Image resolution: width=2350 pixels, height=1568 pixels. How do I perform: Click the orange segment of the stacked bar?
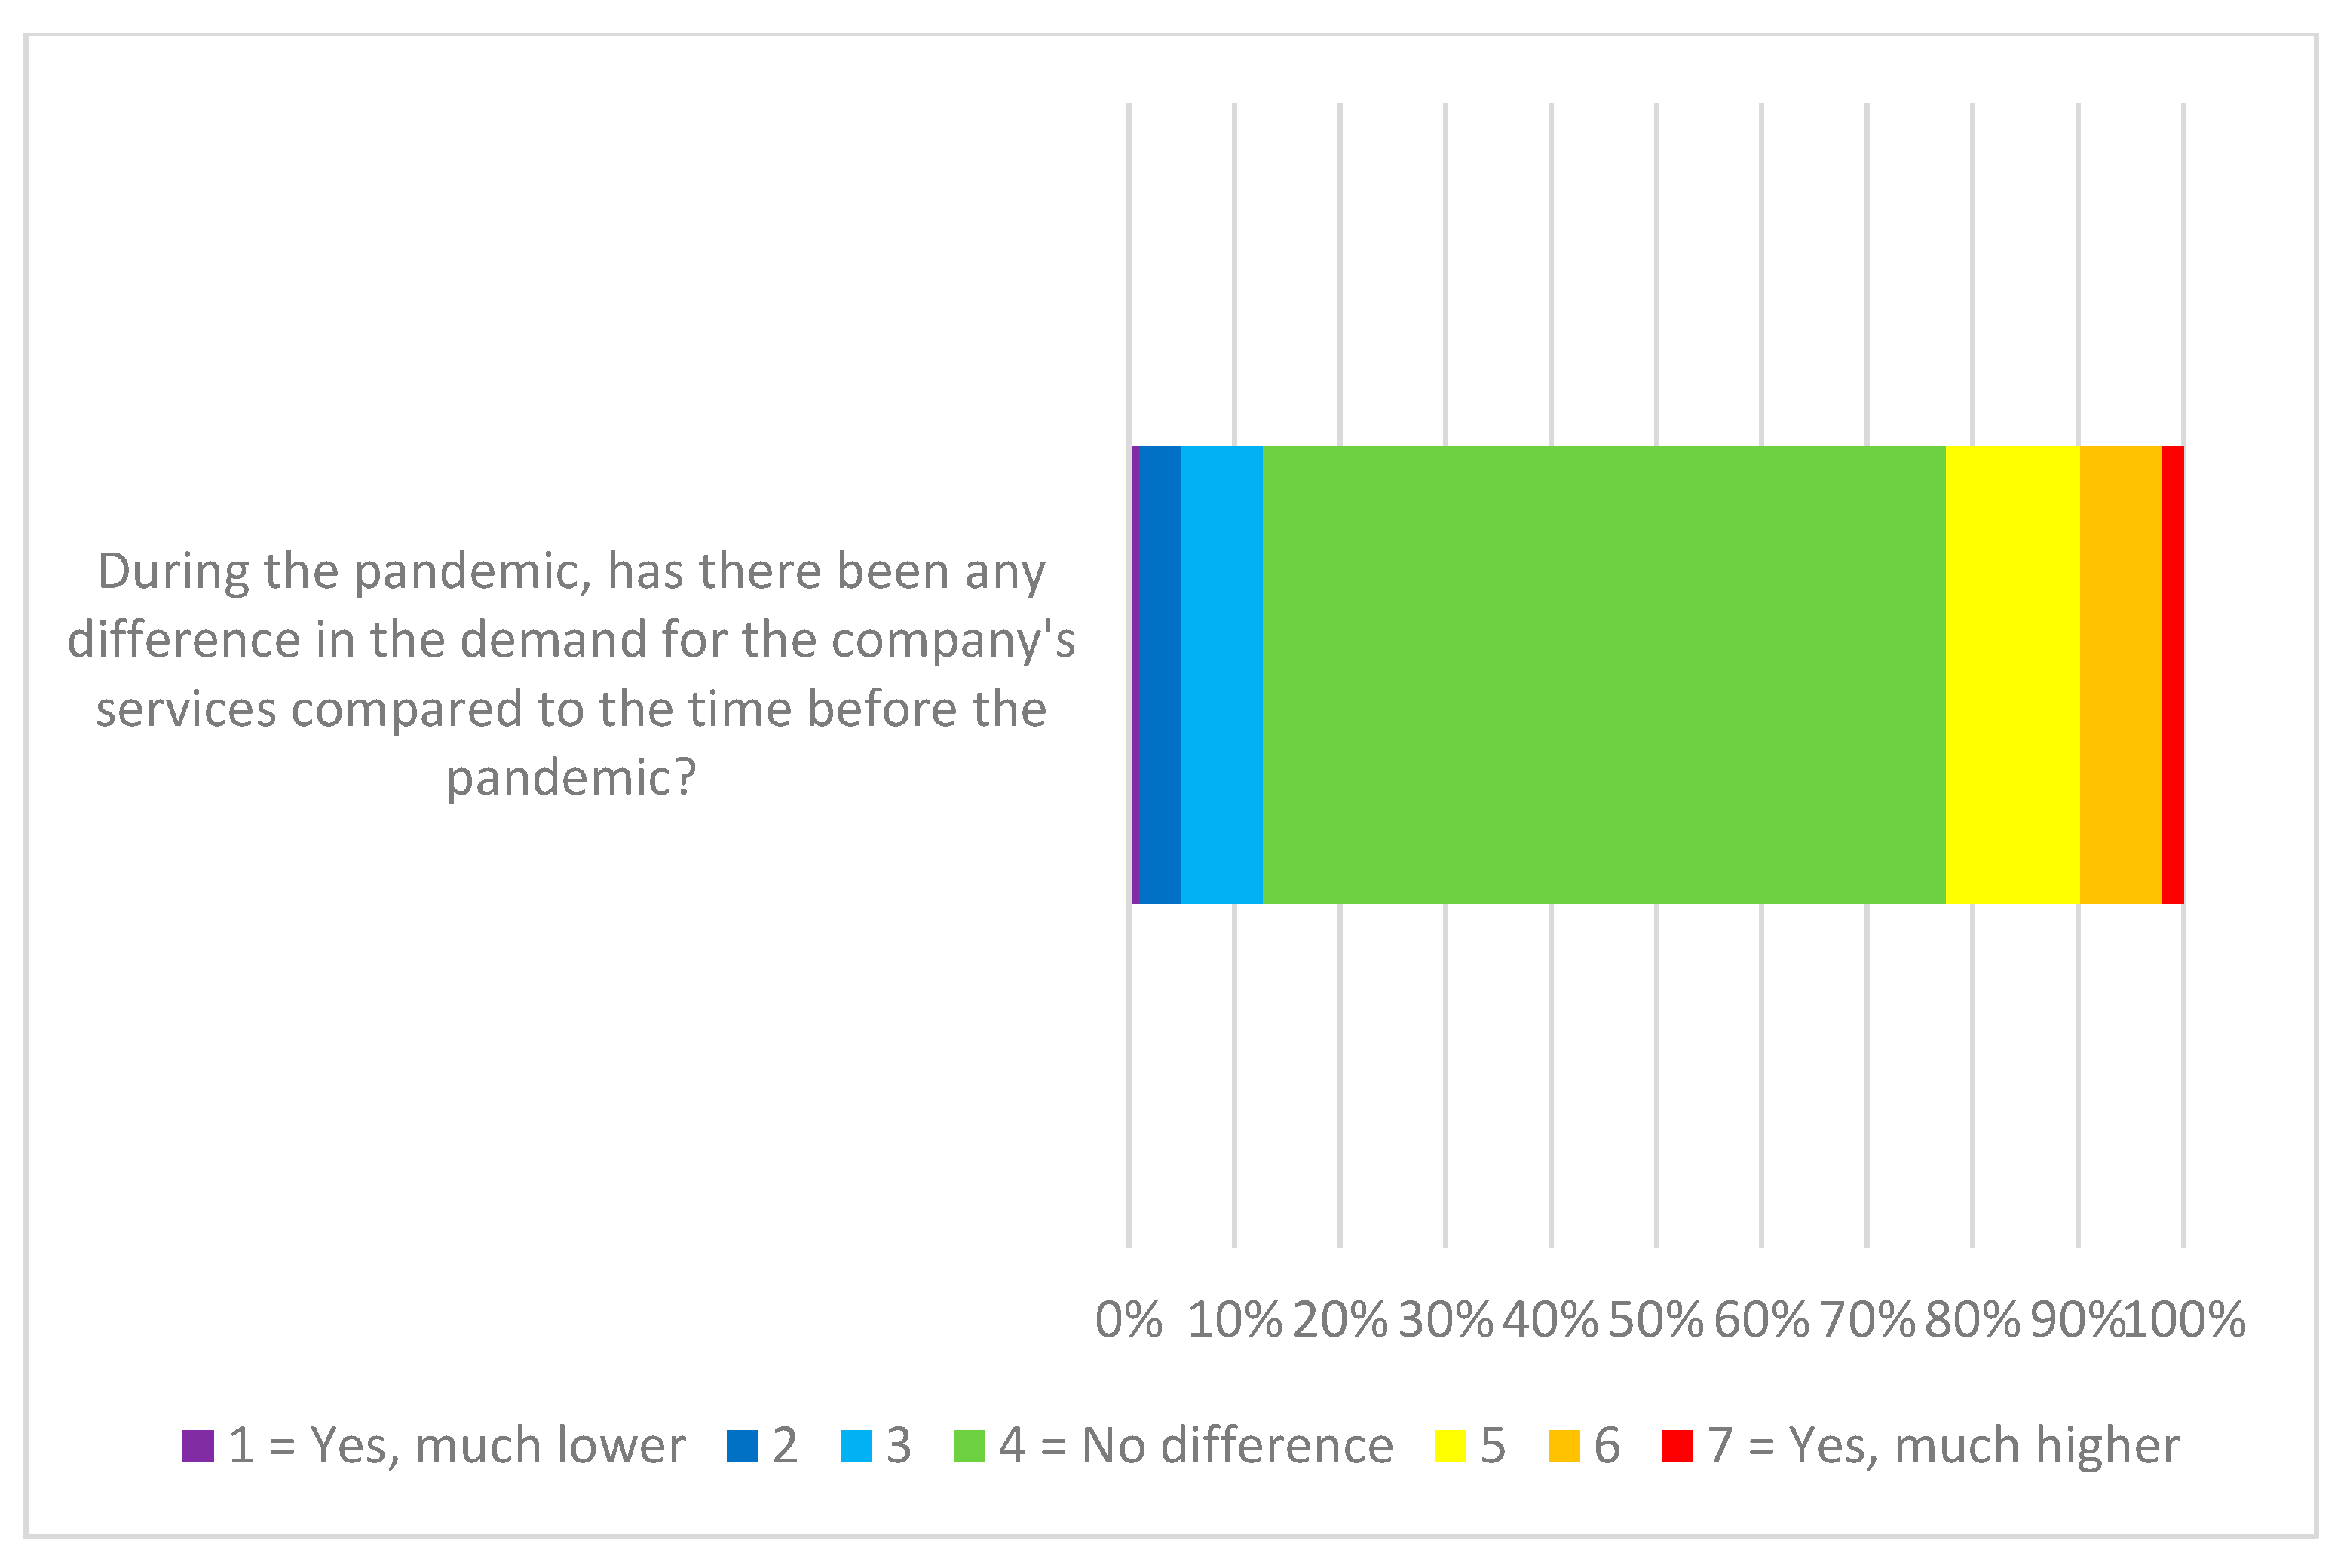pyautogui.click(x=2120, y=675)
